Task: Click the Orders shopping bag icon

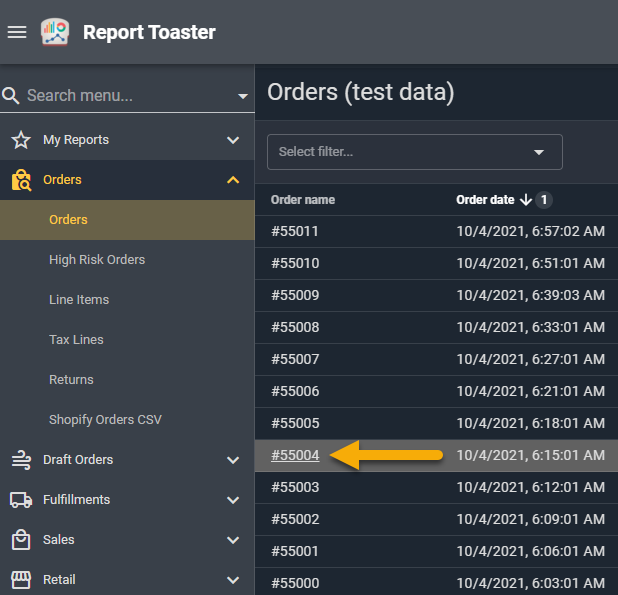Action: (x=21, y=180)
